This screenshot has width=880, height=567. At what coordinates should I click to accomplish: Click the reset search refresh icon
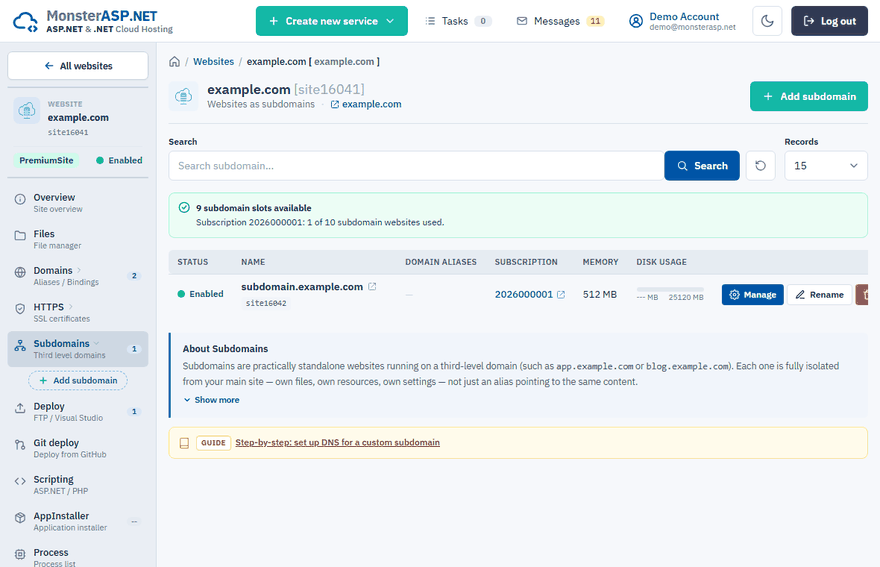click(x=760, y=166)
